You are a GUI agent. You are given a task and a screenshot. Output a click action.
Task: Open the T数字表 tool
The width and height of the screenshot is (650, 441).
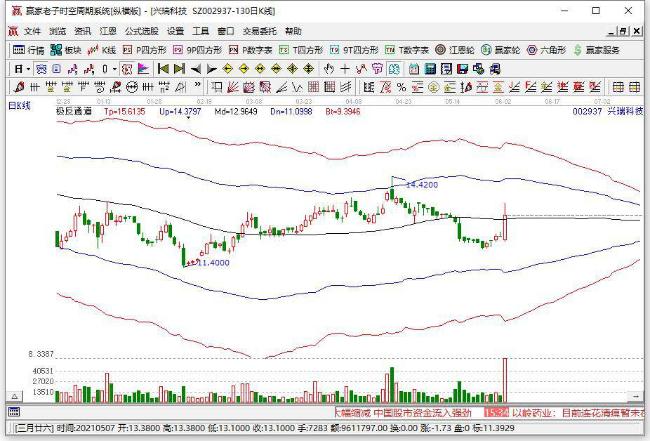coord(407,50)
